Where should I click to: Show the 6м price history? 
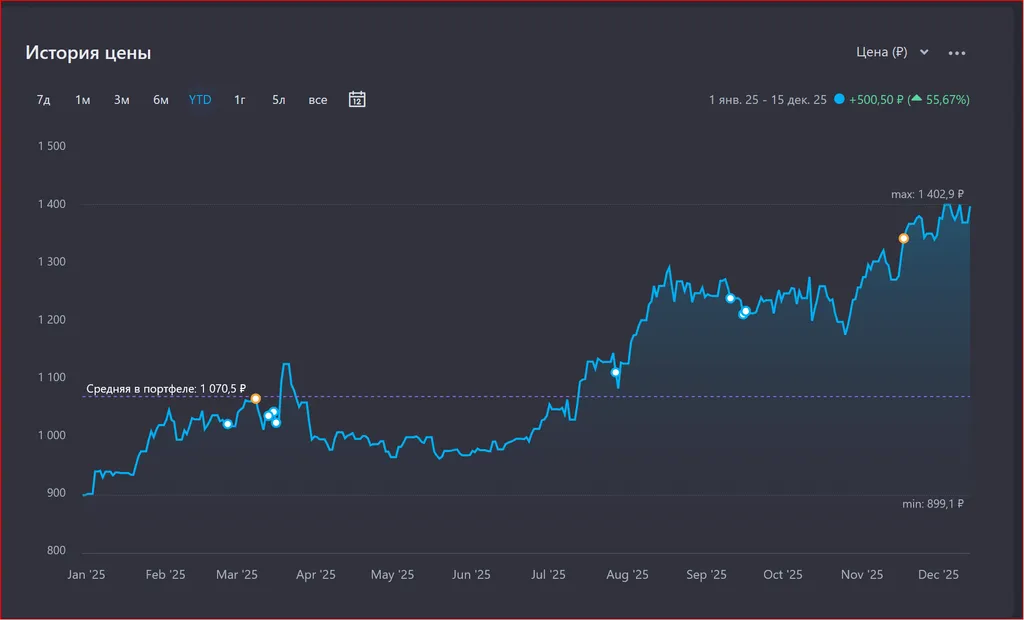[161, 100]
